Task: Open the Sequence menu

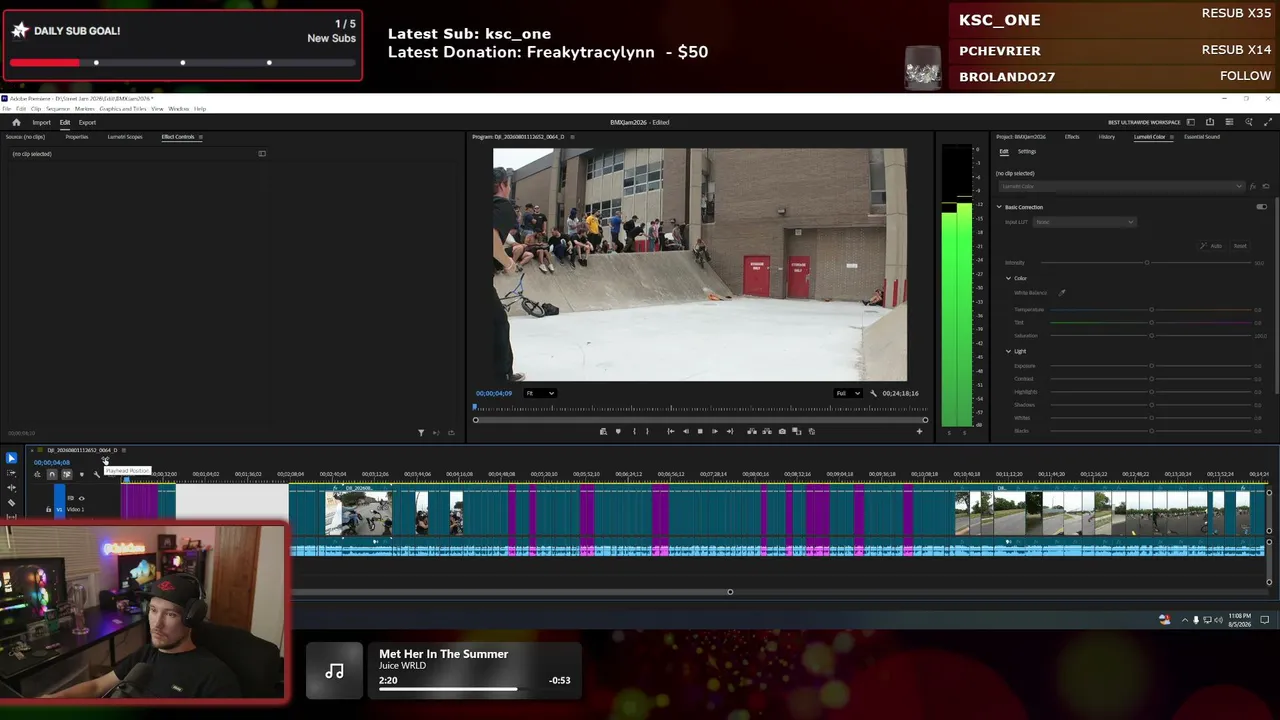Action: click(57, 108)
